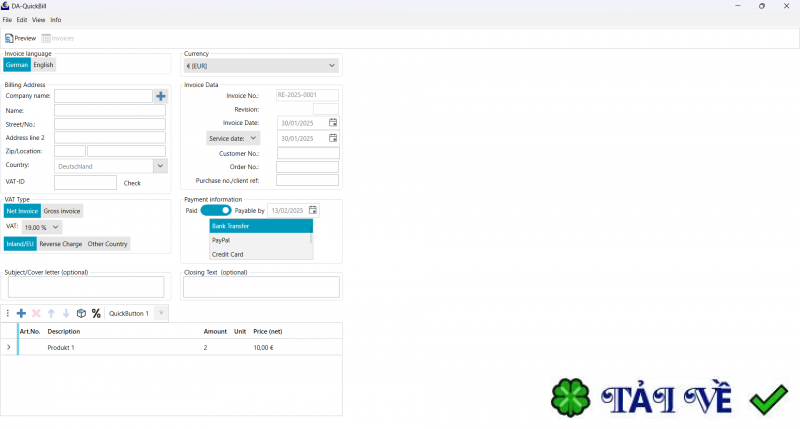This screenshot has width=800, height=429.
Task: Select English invoice language
Action: coord(43,65)
